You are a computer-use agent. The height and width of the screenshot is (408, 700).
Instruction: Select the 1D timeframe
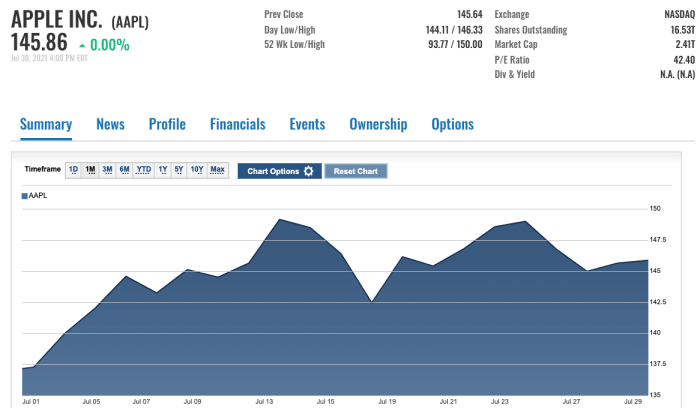74,170
